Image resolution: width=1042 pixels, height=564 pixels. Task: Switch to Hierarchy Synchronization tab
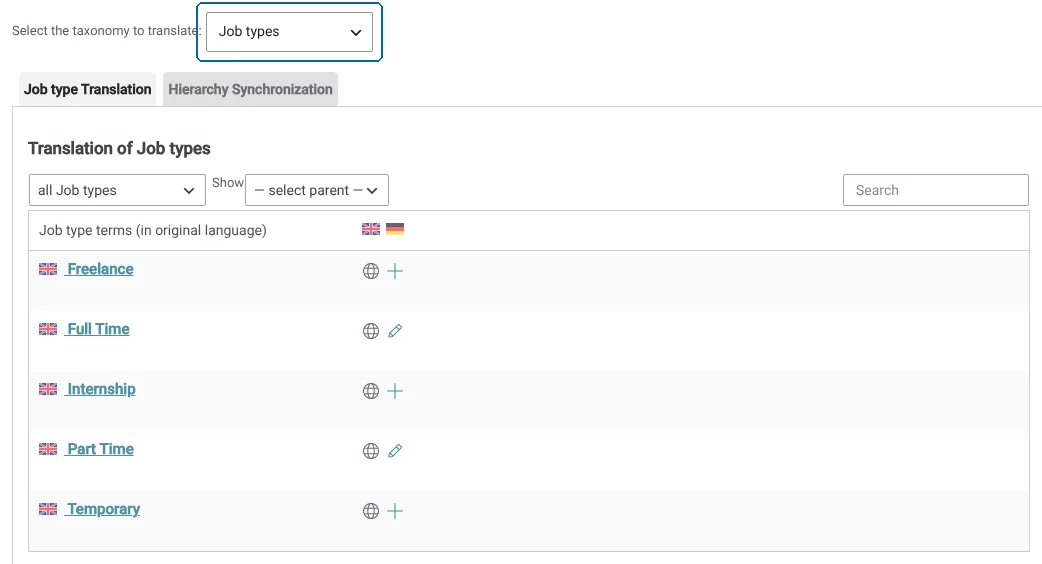pos(251,89)
